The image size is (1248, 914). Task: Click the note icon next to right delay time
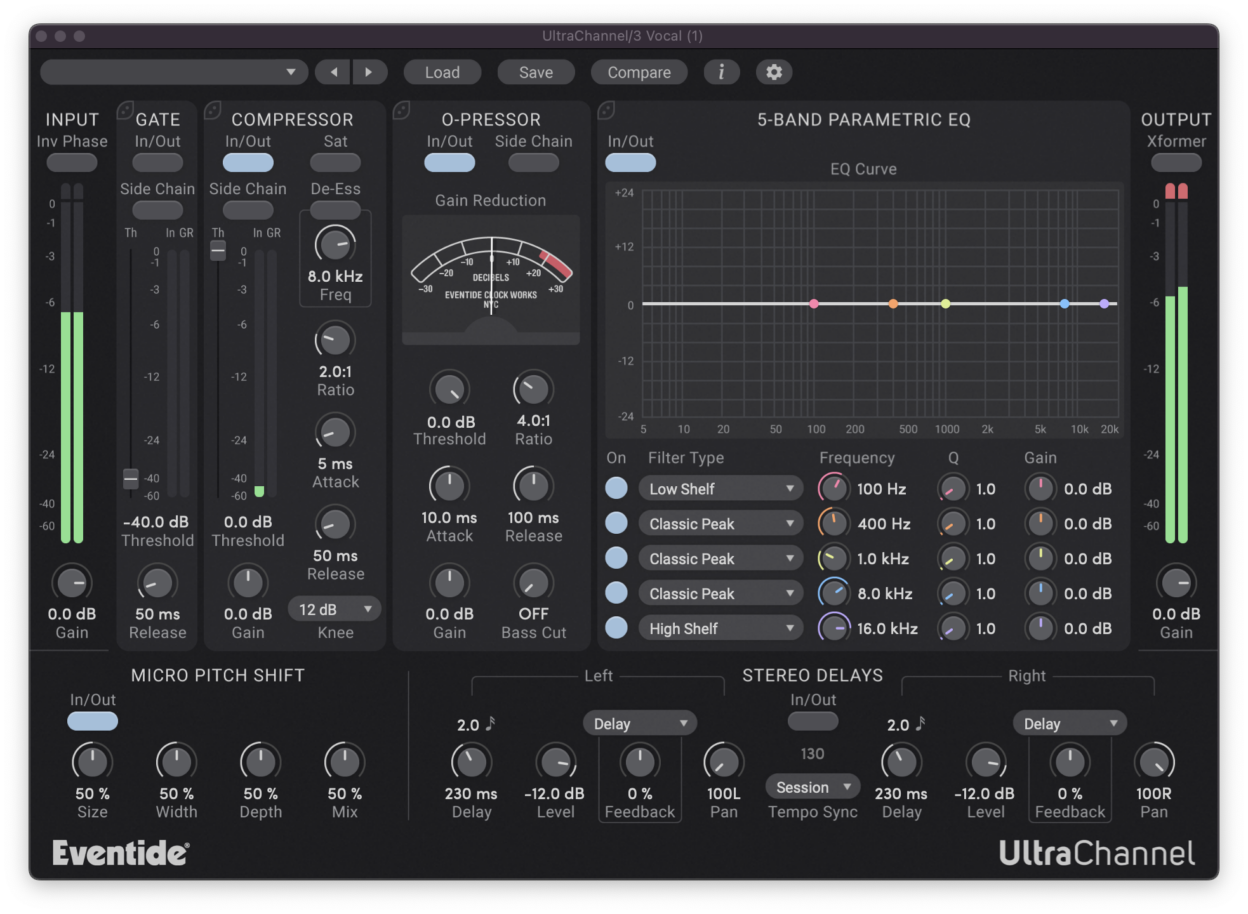919,722
